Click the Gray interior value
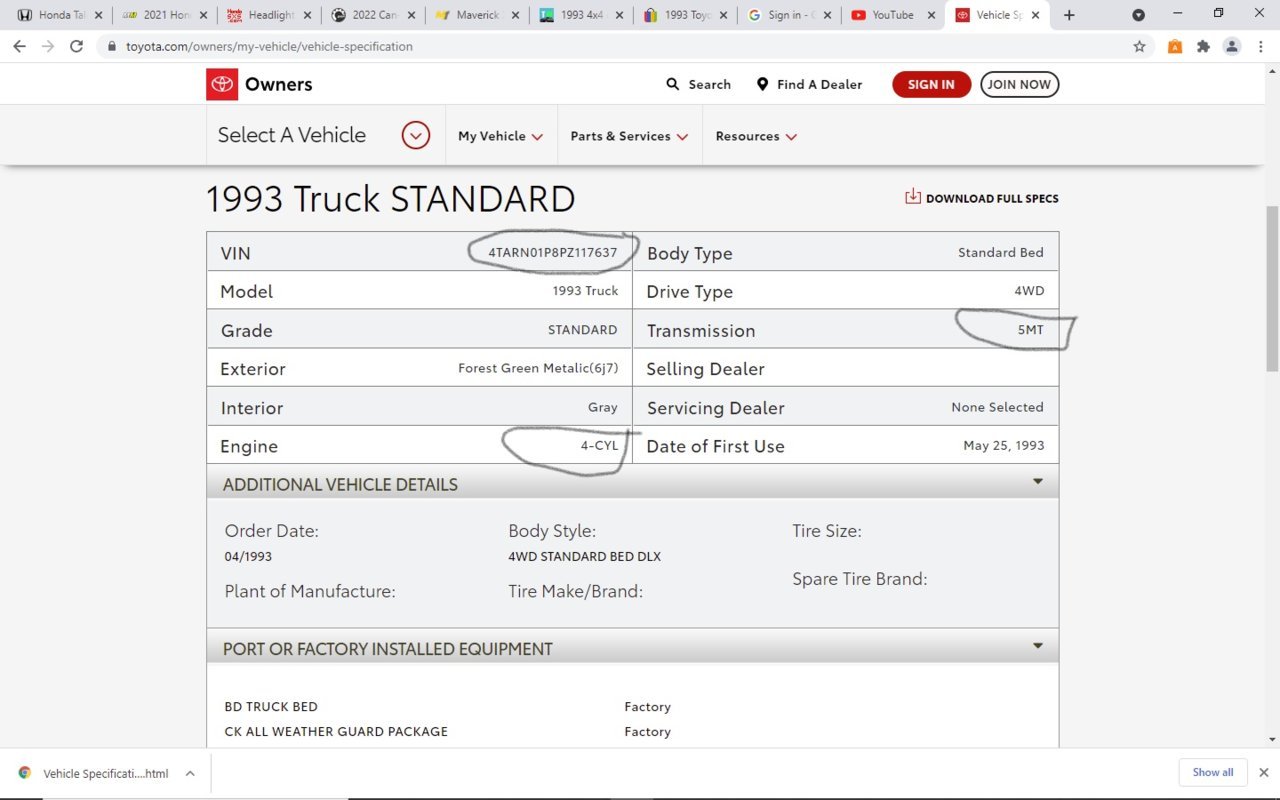Viewport: 1280px width, 800px height. (603, 407)
